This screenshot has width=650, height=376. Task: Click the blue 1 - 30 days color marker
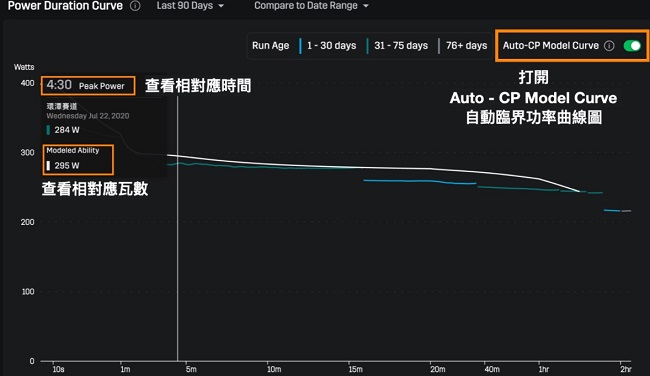click(300, 46)
